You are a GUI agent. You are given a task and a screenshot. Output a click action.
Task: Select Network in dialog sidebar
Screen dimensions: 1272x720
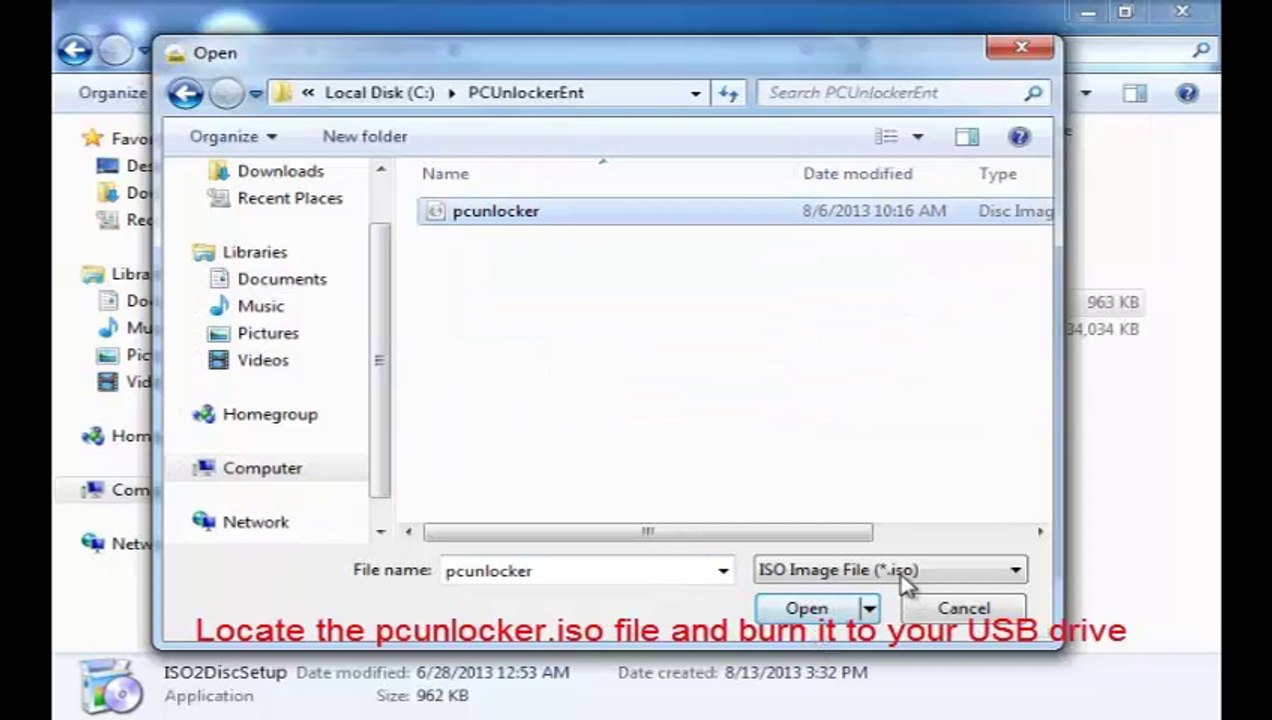[256, 522]
